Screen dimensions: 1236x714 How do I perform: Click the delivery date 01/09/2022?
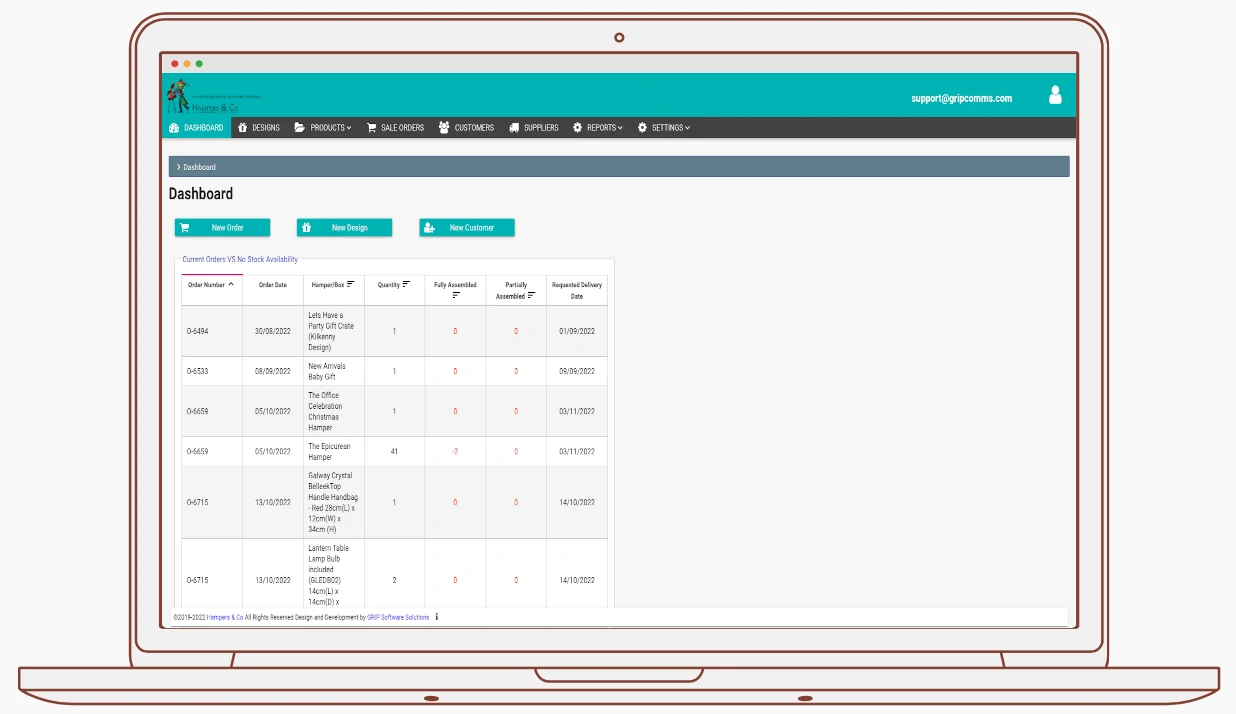(577, 331)
